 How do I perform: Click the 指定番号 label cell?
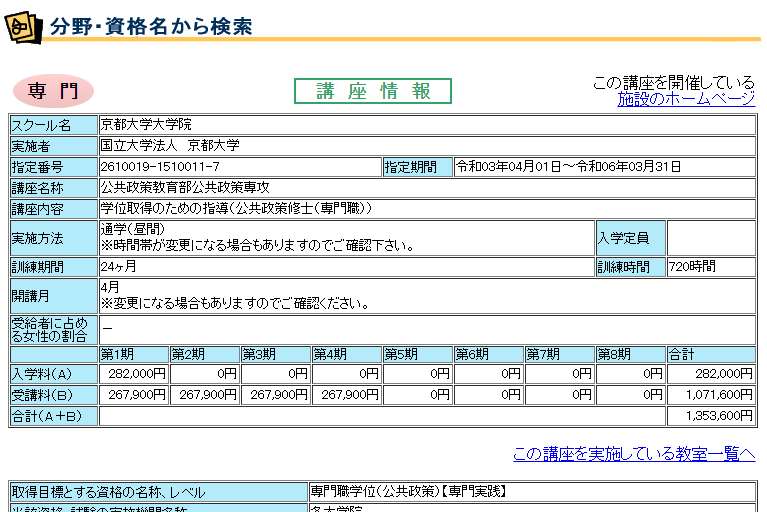pyautogui.click(x=54, y=167)
